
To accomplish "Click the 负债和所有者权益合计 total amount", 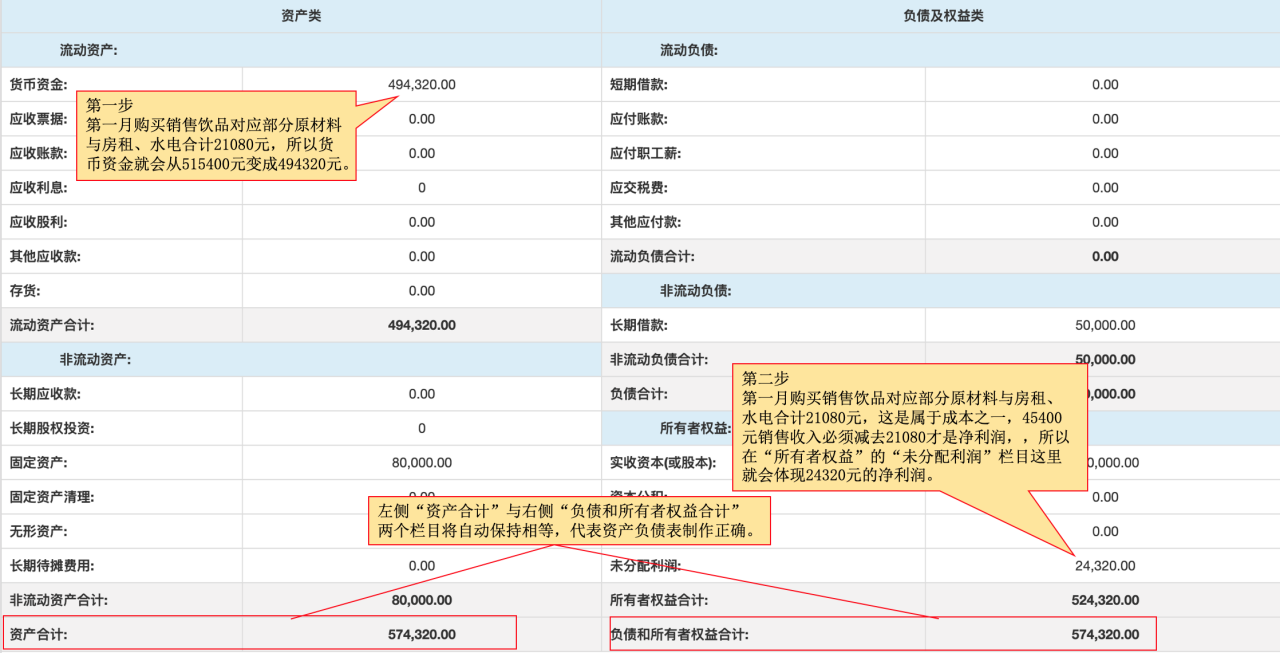I will pos(1105,634).
